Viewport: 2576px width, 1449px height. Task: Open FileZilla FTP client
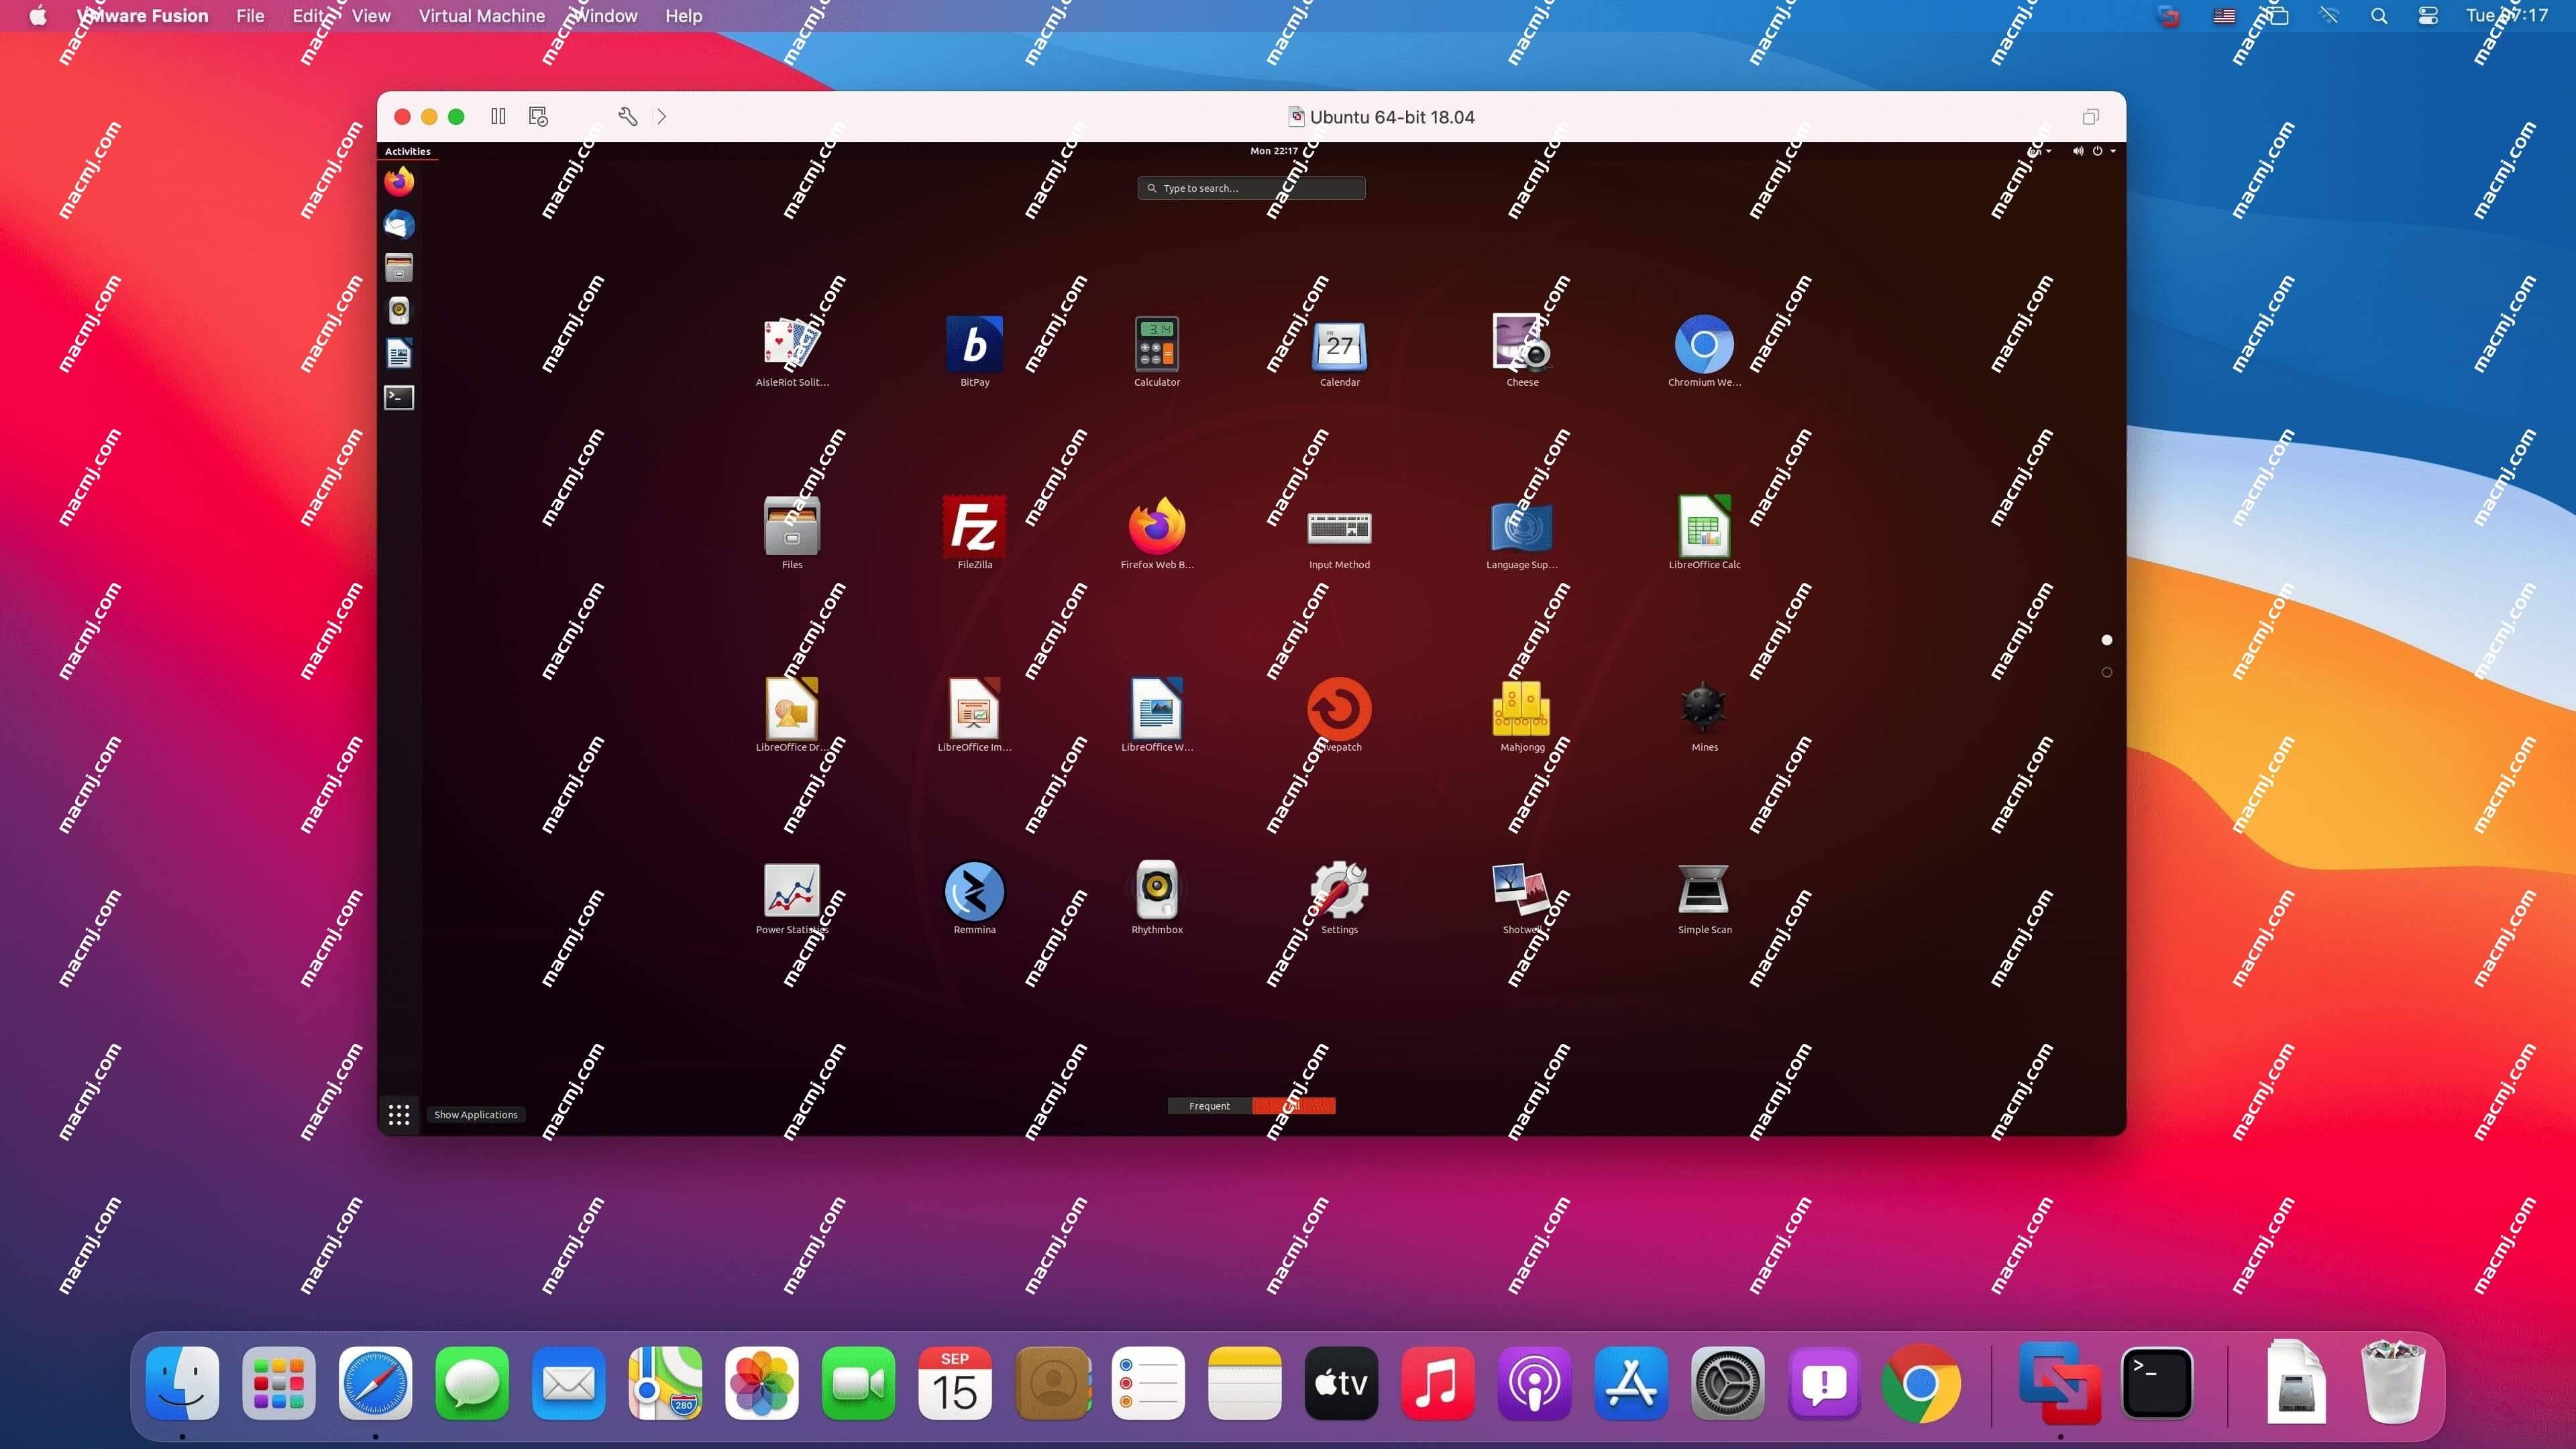click(975, 525)
